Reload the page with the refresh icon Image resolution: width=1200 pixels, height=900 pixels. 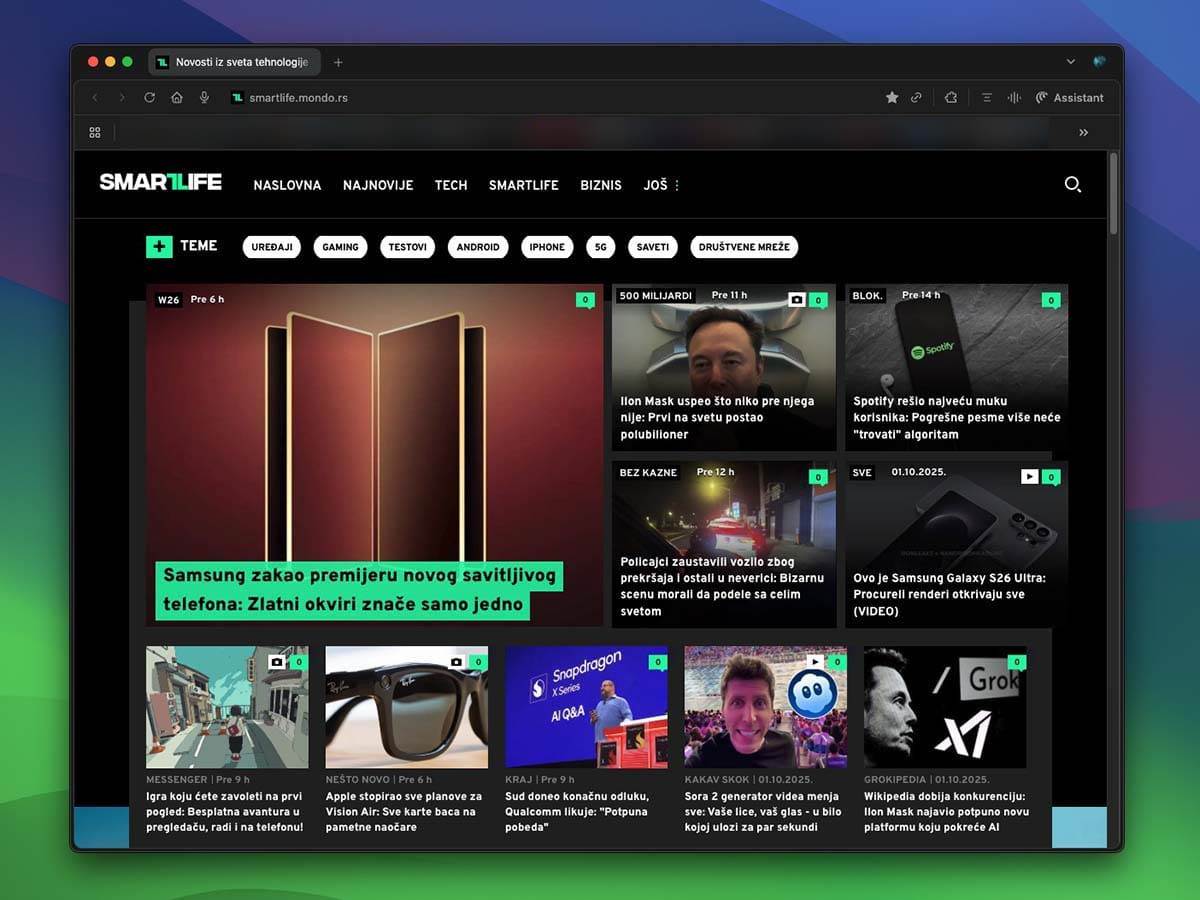coord(150,98)
